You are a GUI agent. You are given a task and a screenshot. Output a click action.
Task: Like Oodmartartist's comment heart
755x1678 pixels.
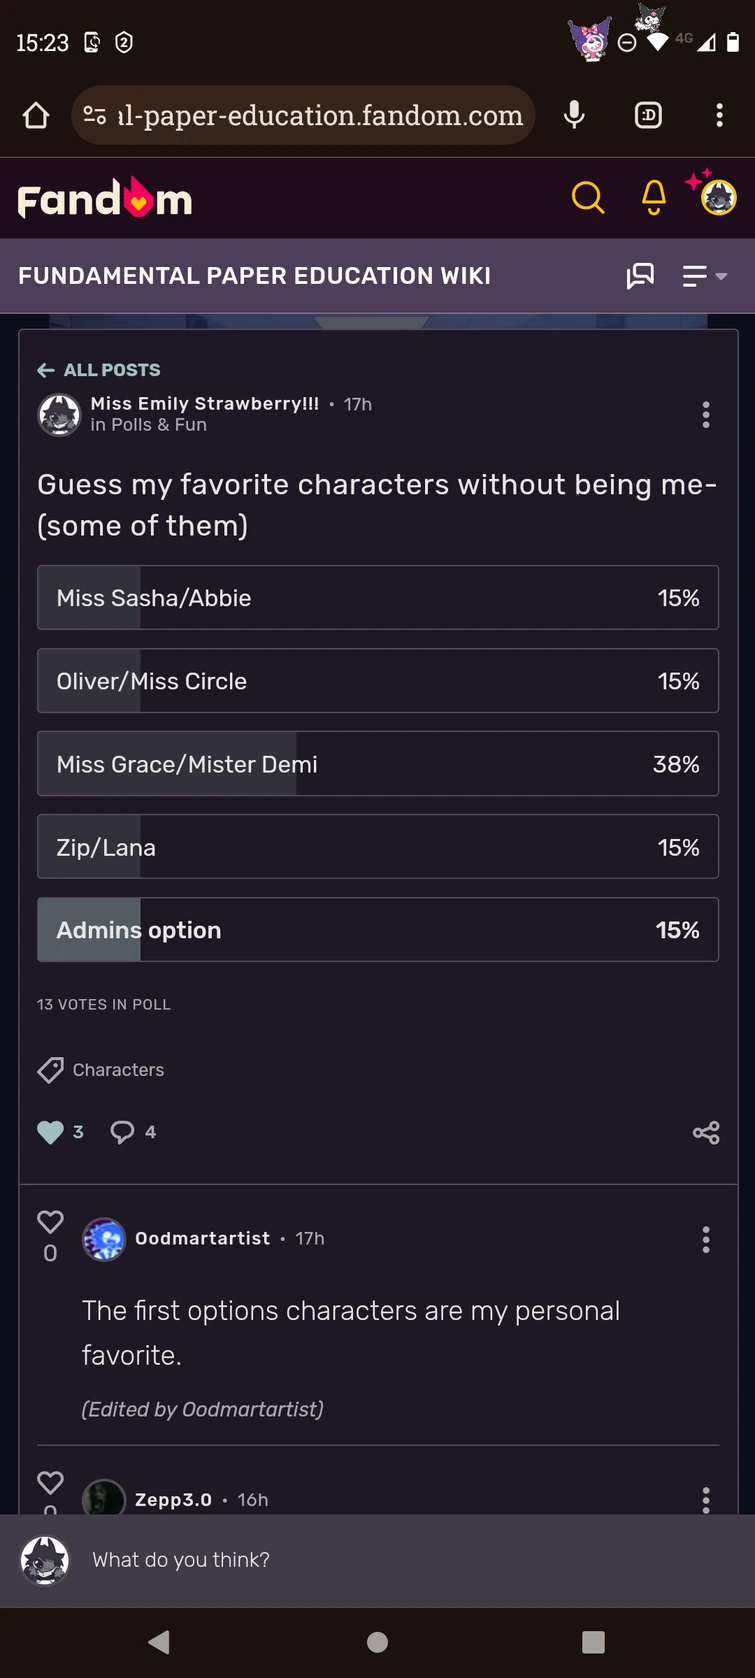coord(50,1221)
